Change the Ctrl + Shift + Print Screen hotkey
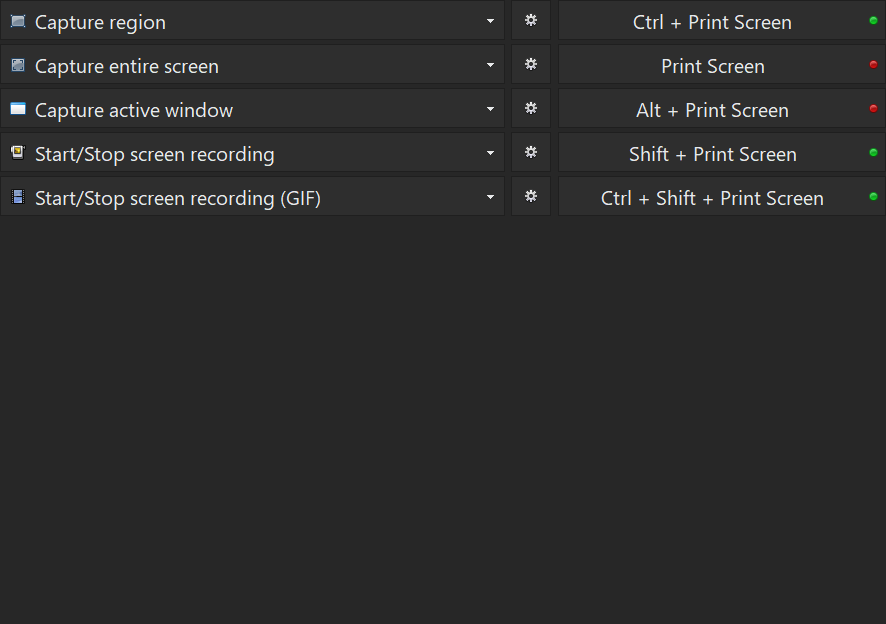 click(x=712, y=198)
